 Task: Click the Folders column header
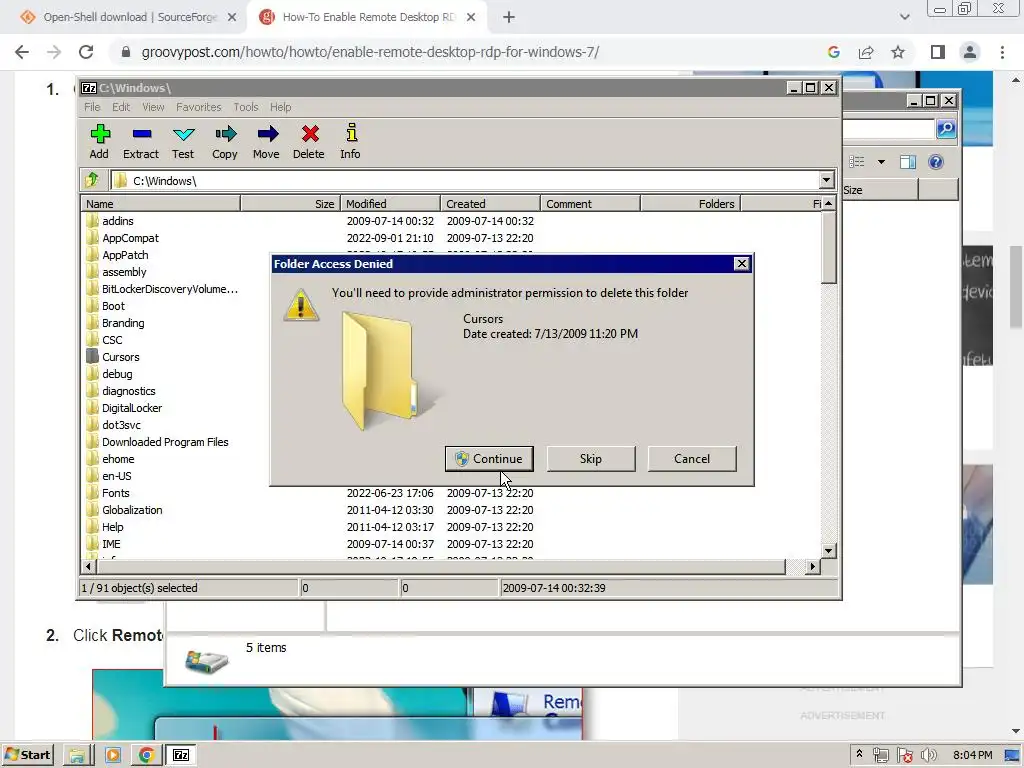coord(690,204)
